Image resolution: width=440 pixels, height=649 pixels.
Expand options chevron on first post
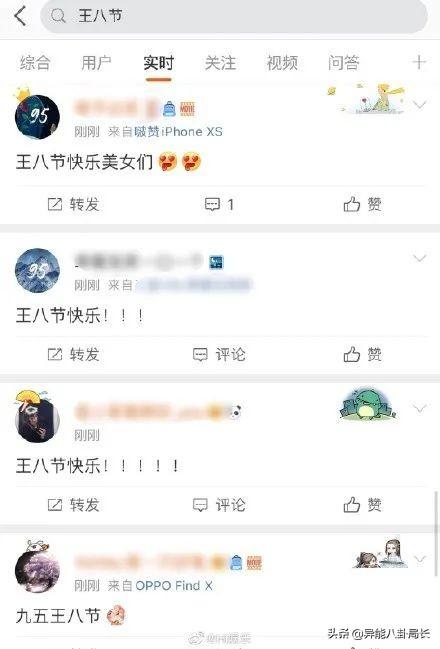click(420, 105)
